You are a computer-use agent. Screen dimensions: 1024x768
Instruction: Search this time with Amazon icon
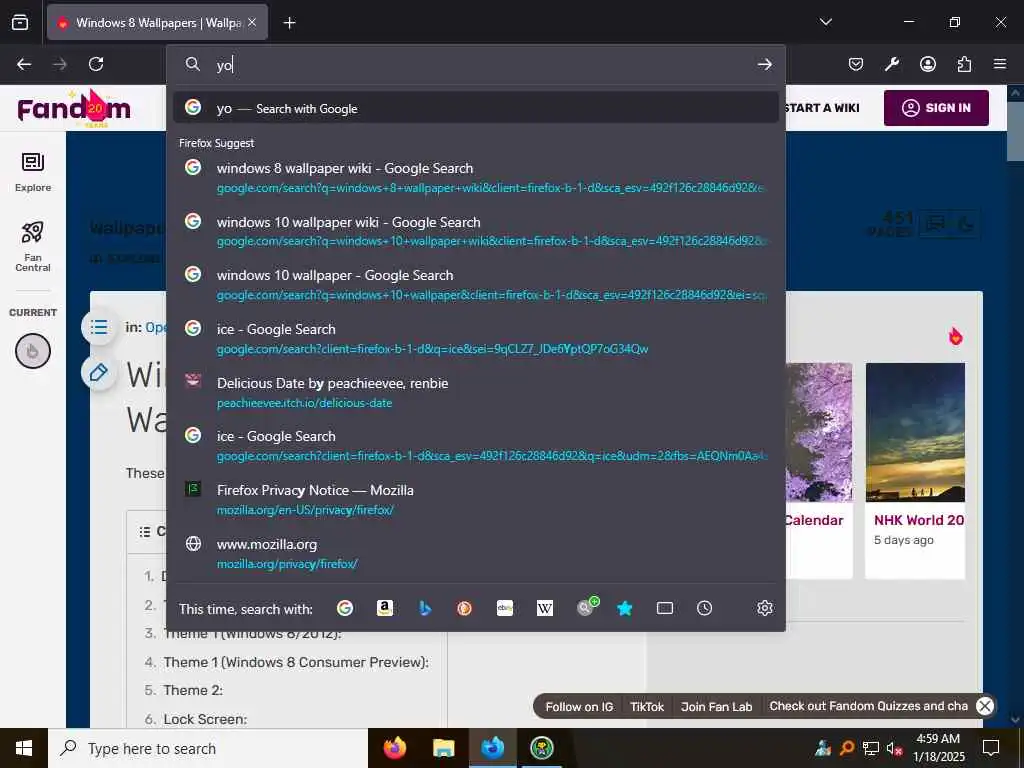(385, 609)
